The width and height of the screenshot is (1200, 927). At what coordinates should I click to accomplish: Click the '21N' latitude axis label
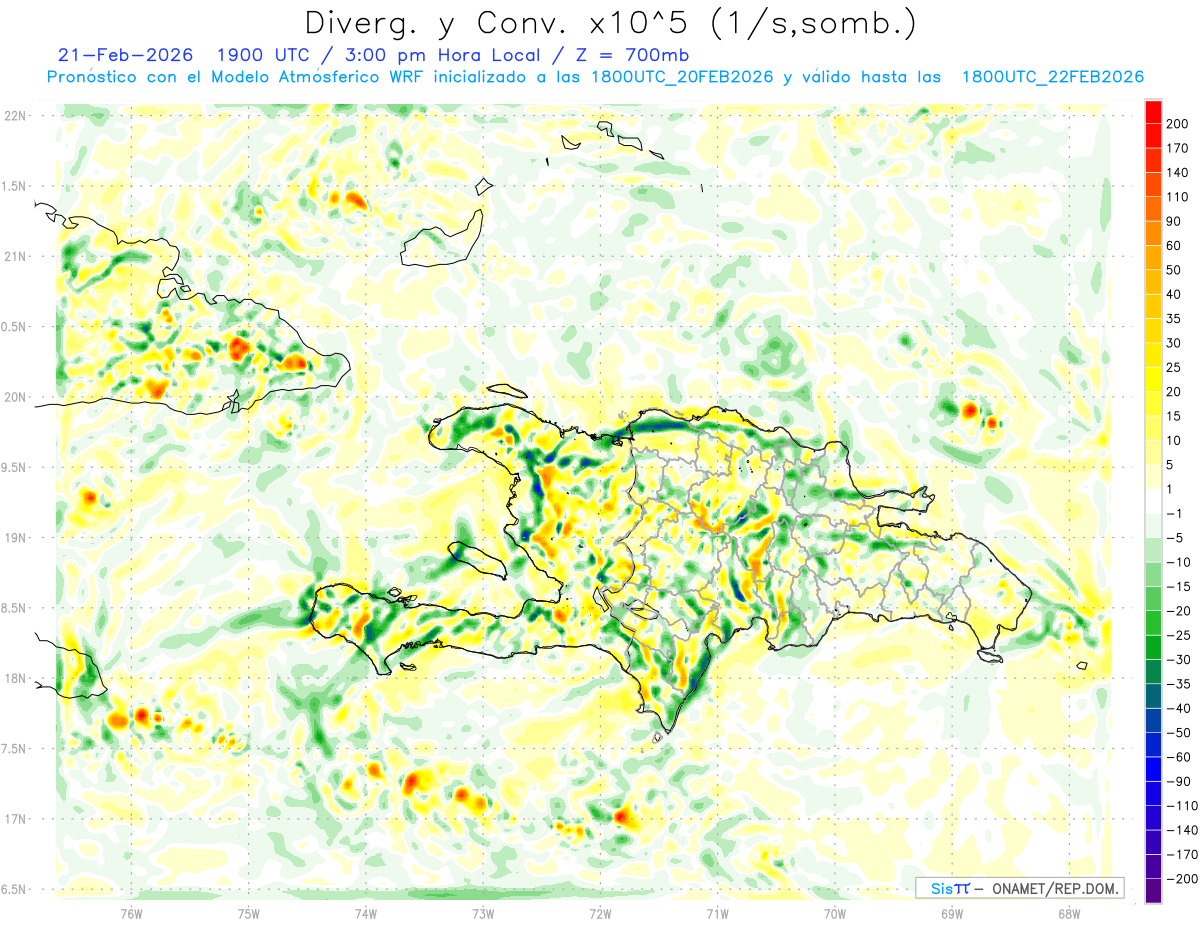click(x=14, y=256)
